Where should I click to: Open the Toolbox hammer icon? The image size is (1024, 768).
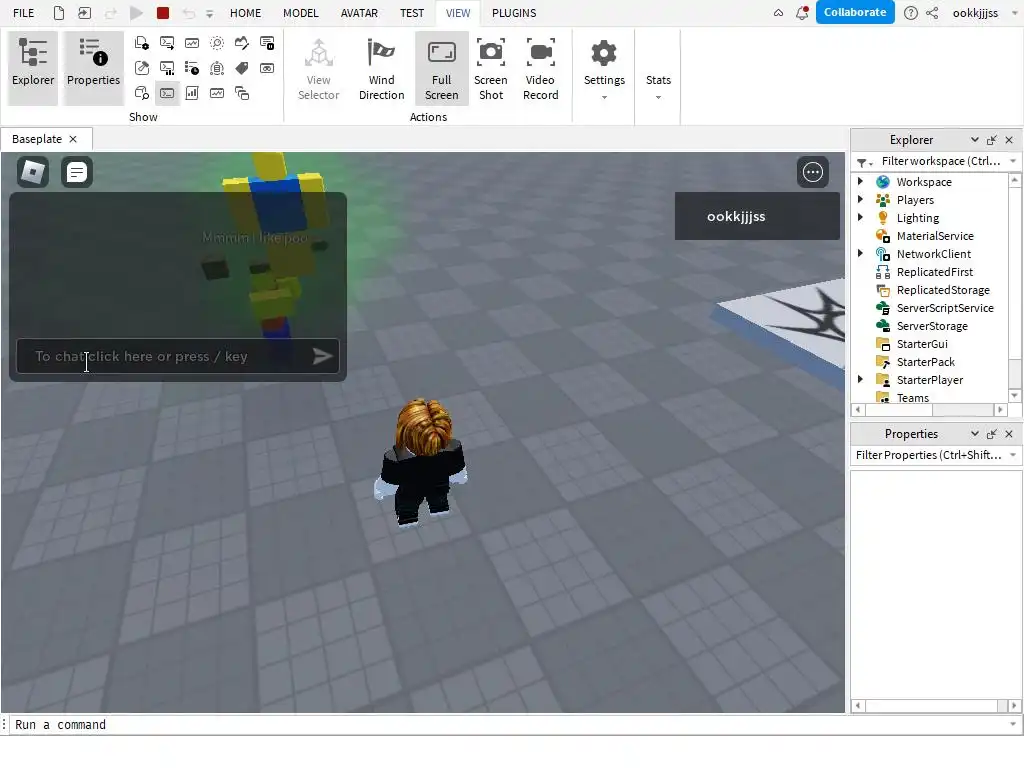pos(141,68)
